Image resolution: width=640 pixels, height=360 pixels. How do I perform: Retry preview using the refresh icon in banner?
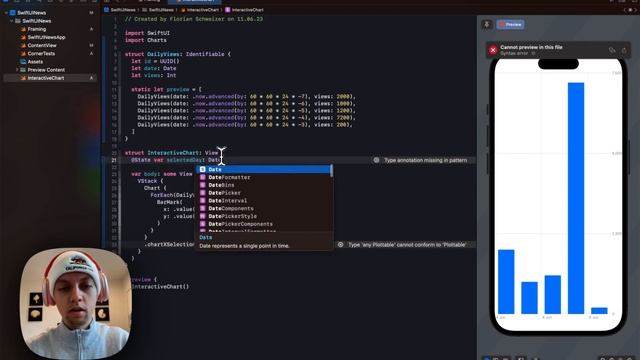coord(624,50)
